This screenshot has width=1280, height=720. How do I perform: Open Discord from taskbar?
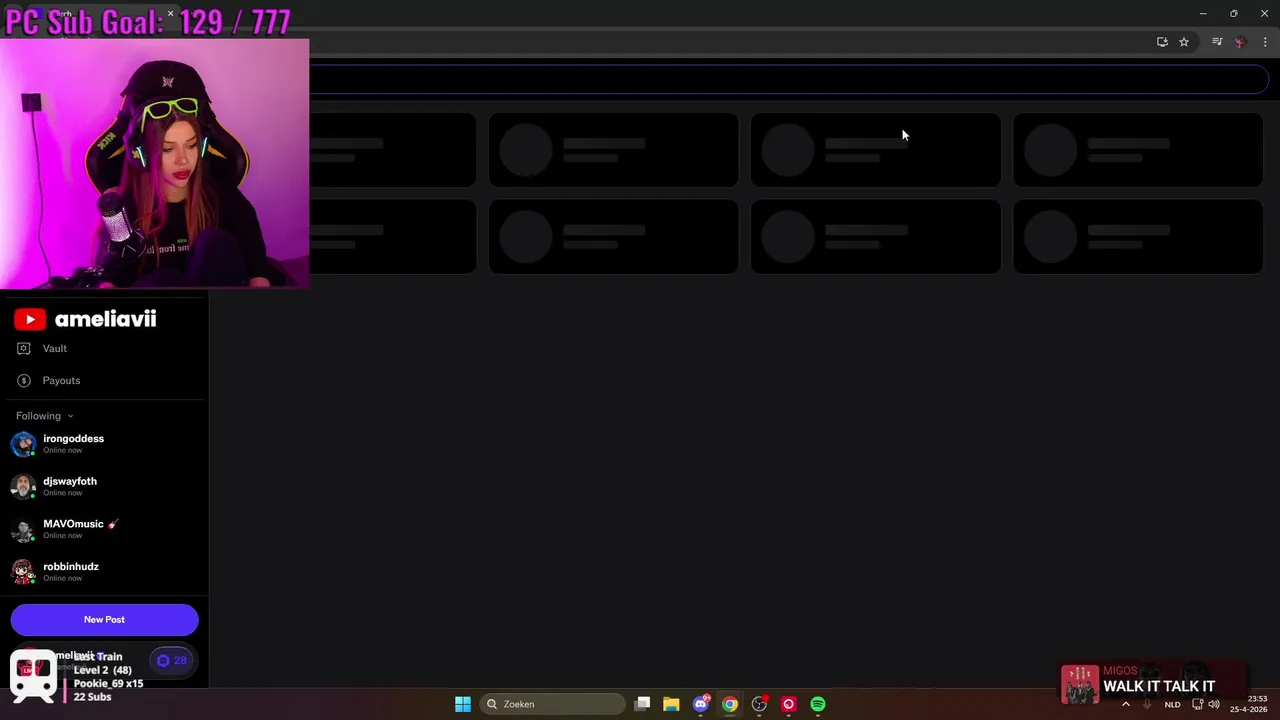[701, 704]
